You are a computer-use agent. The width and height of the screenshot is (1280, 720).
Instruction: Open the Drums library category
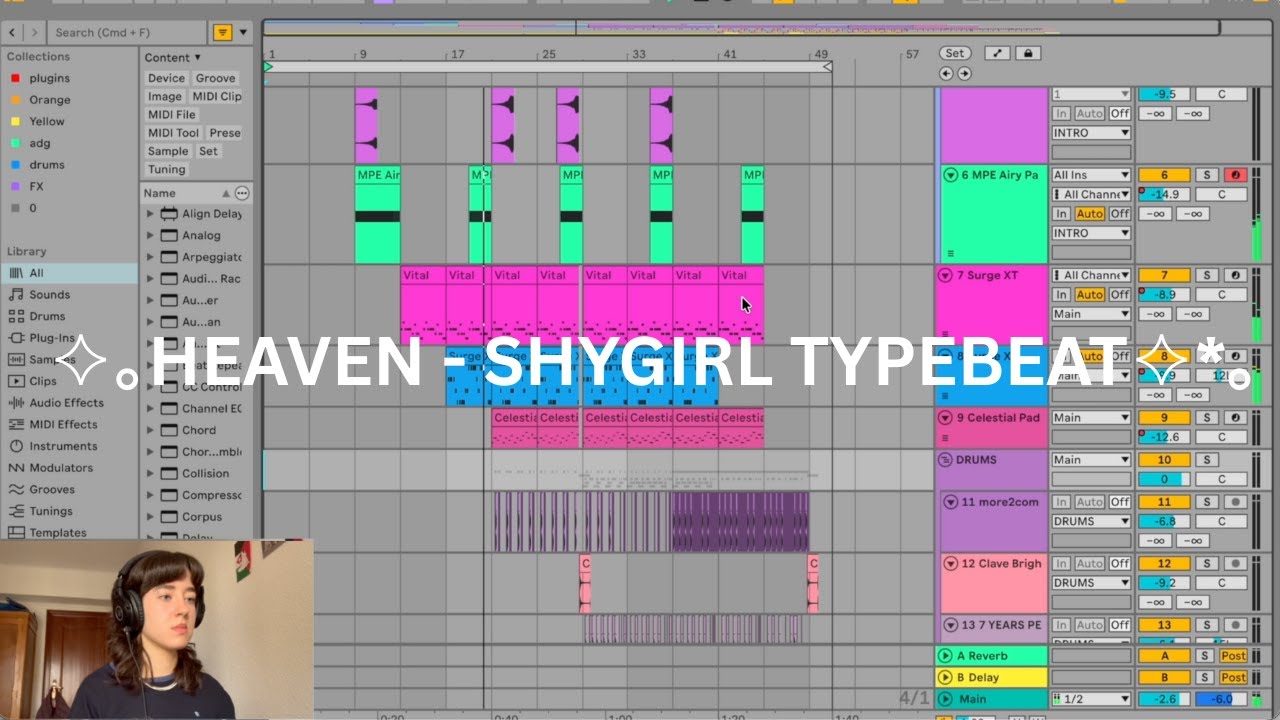point(47,316)
